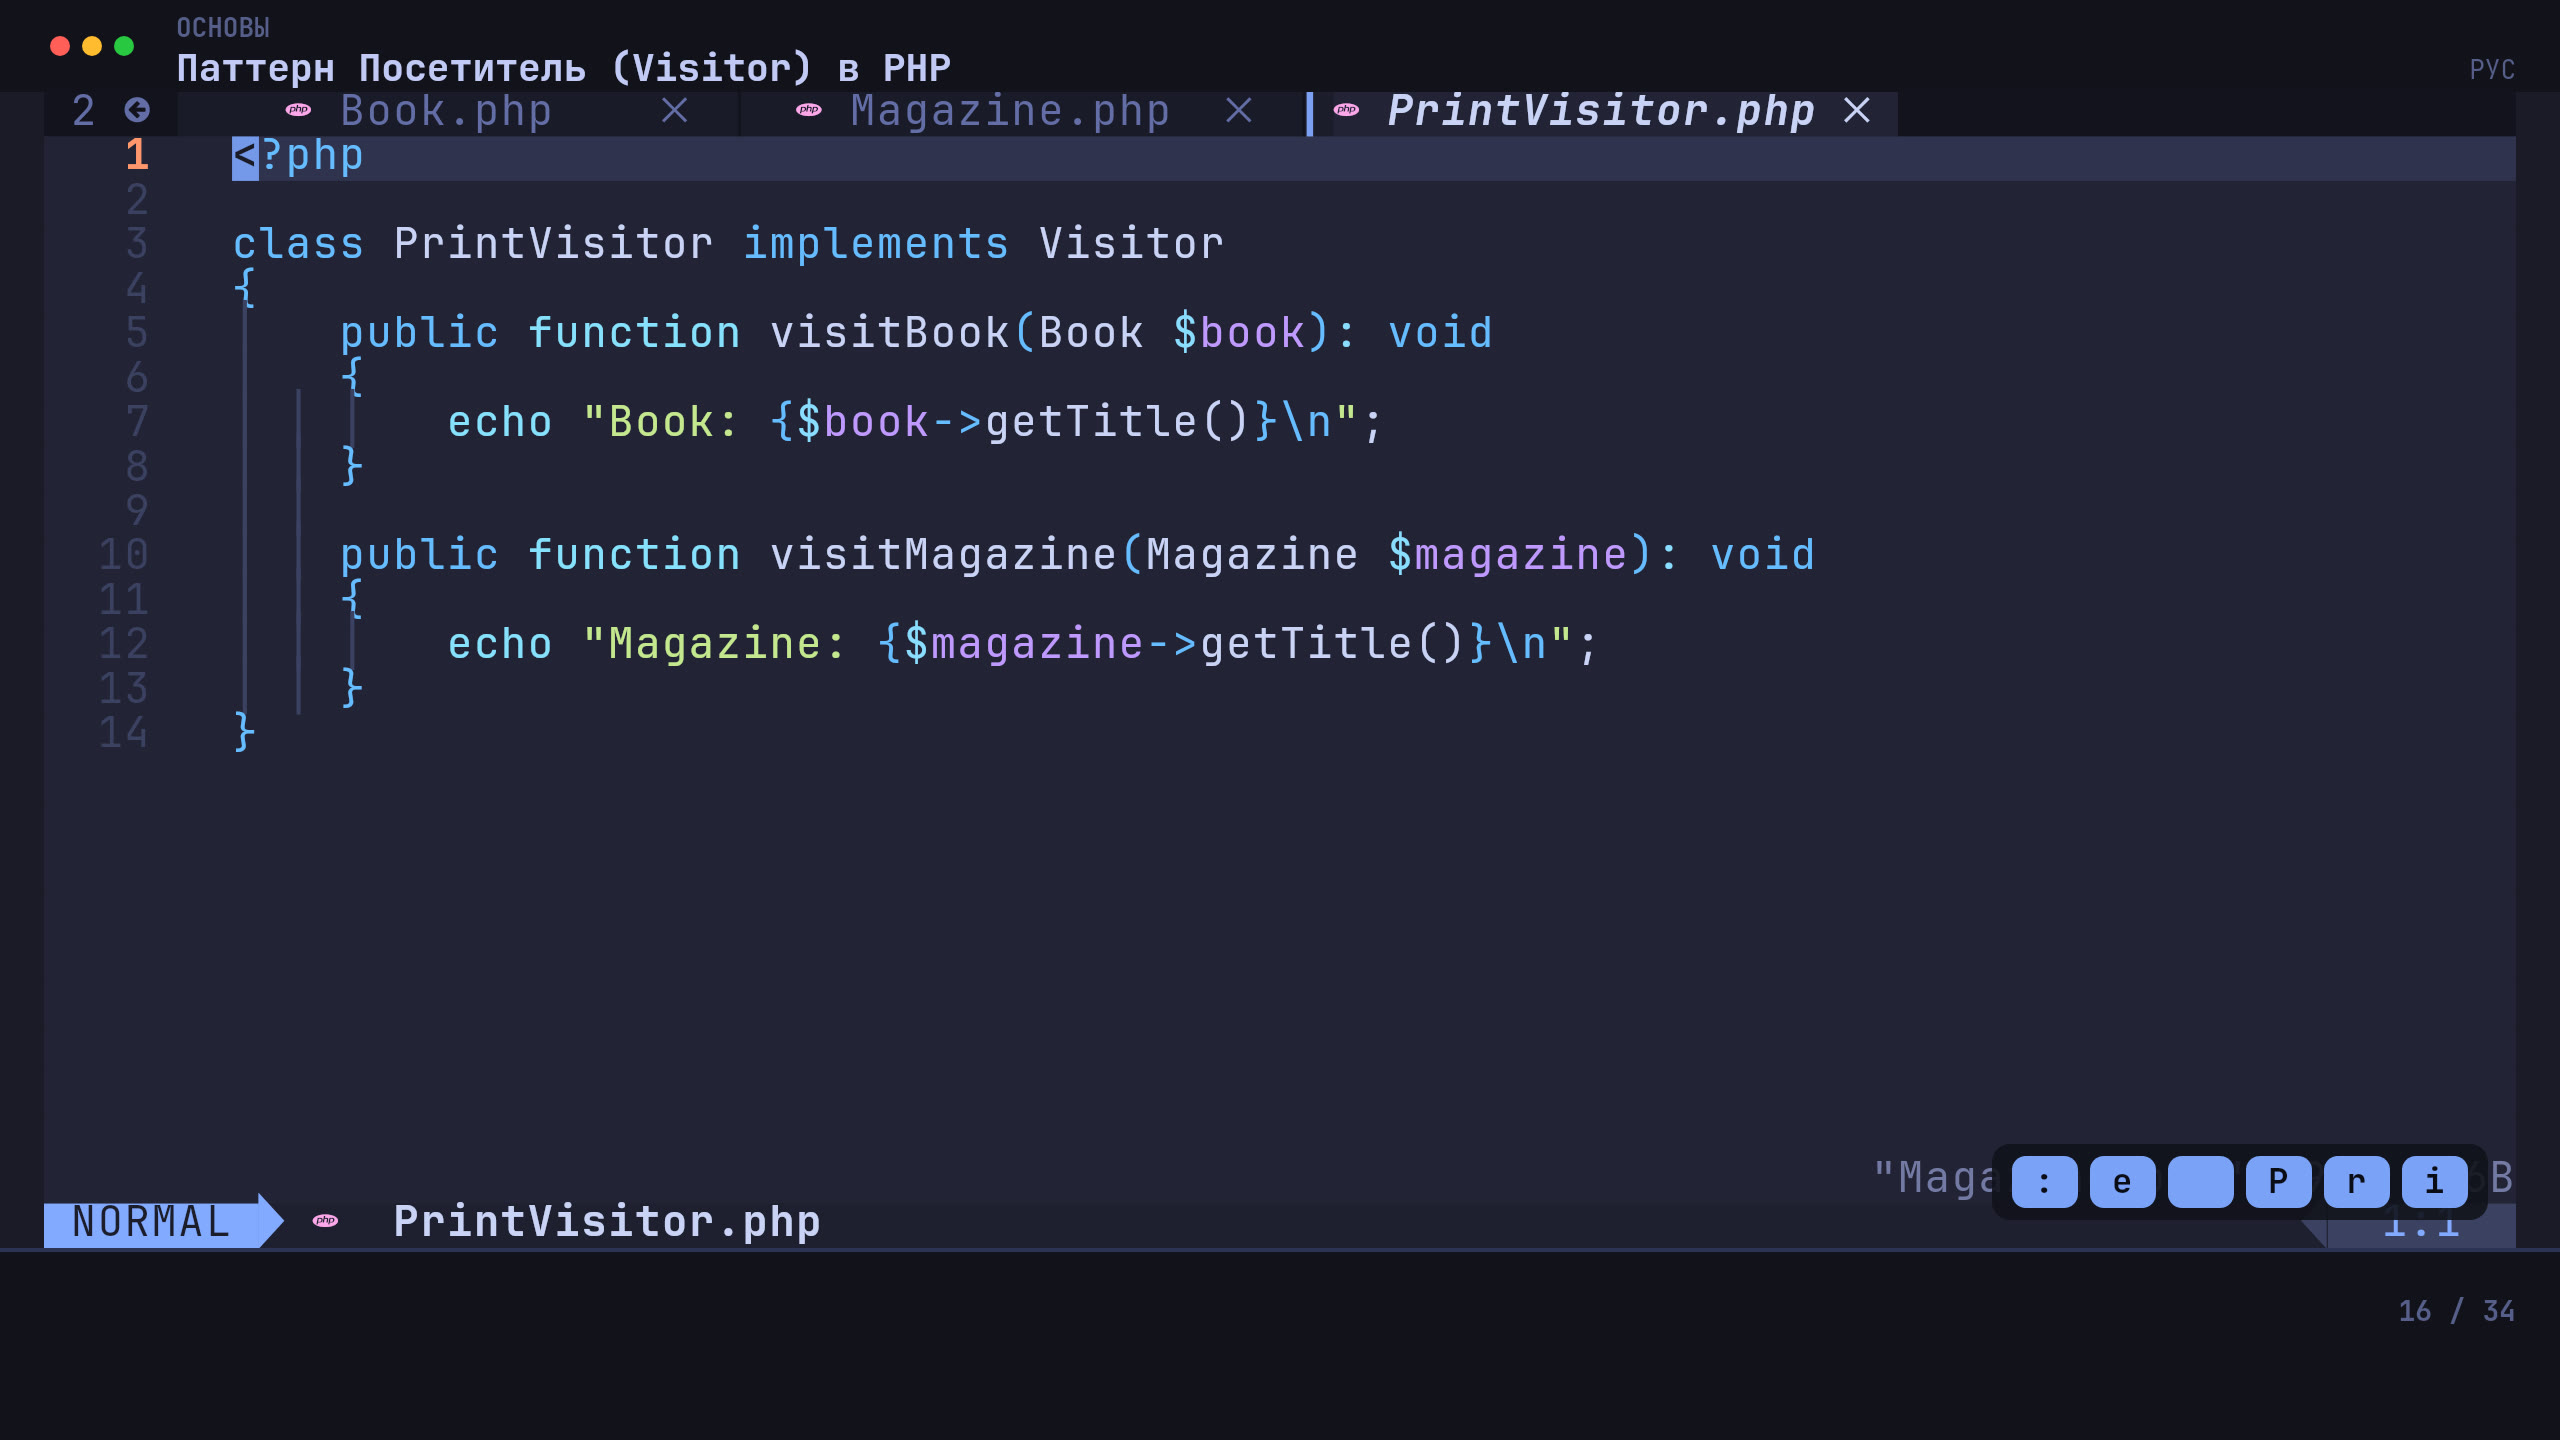Click the NORMAL mode indicator
This screenshot has width=2560, height=1440.
click(x=152, y=1222)
